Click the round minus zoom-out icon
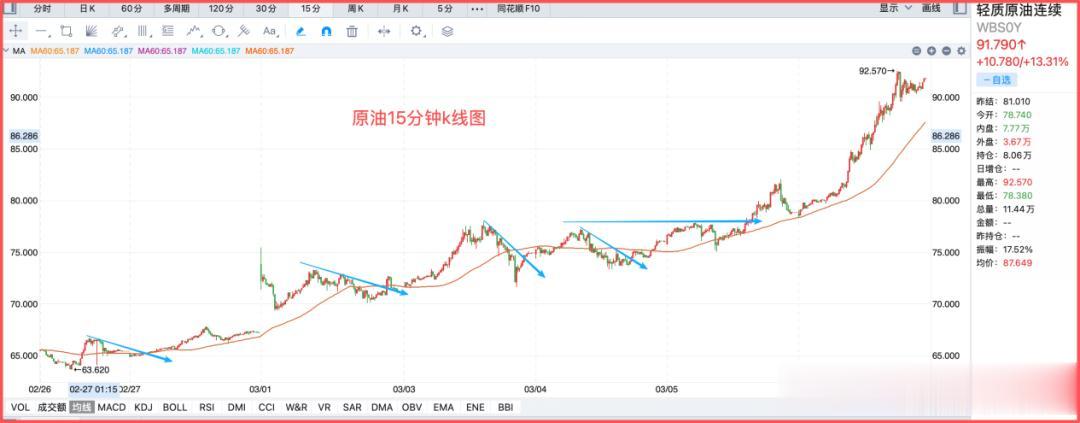This screenshot has width=1080, height=423. [x=946, y=51]
